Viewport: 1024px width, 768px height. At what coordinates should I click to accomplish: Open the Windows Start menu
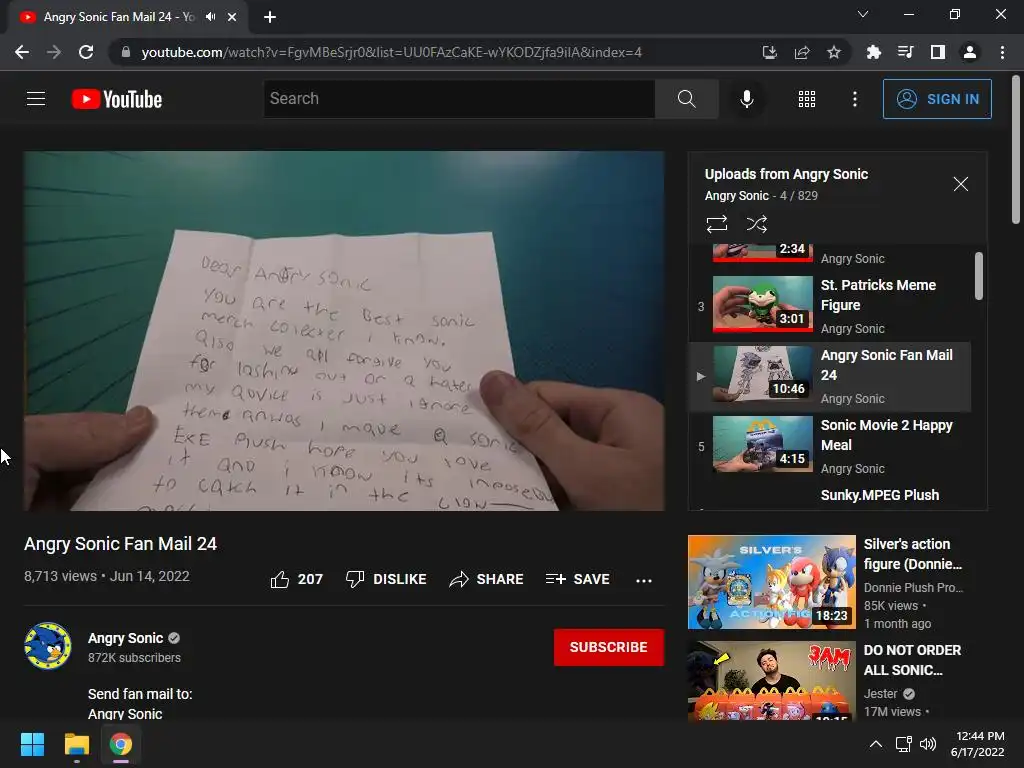coord(32,744)
